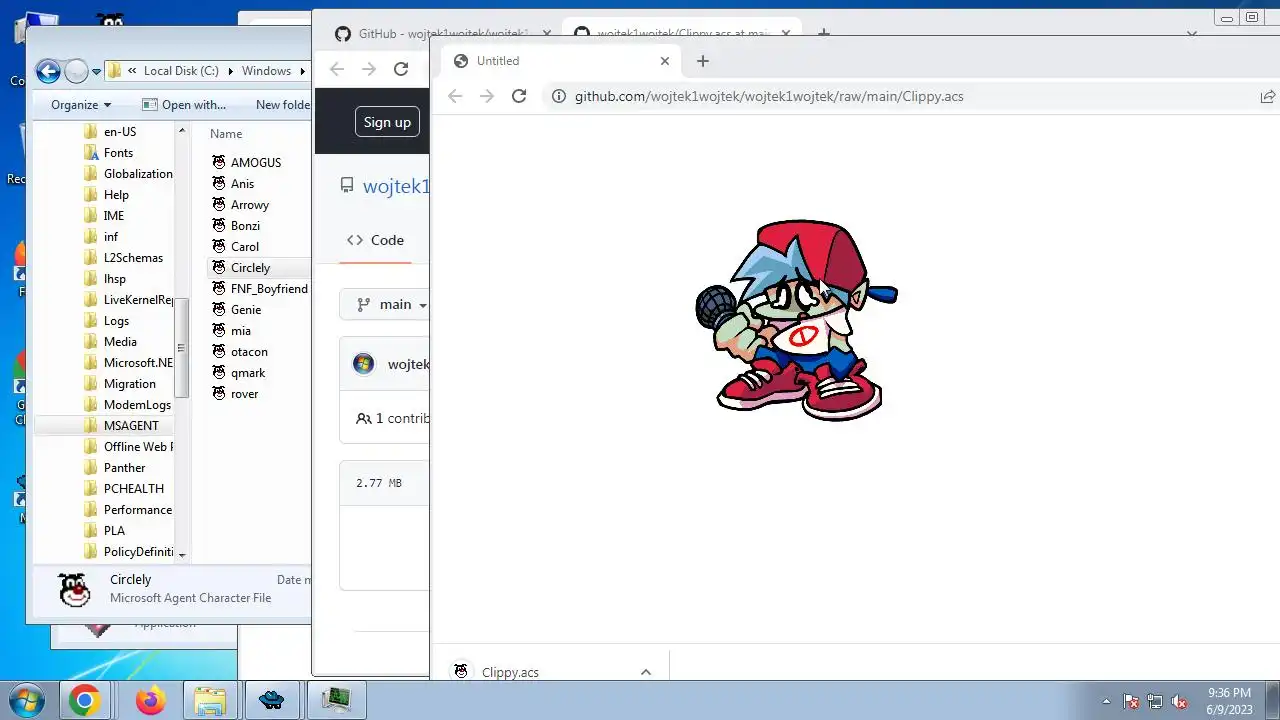Viewport: 1280px width, 720px height.
Task: Open recent pages dropdown arrow in Explorer
Action: click(97, 71)
